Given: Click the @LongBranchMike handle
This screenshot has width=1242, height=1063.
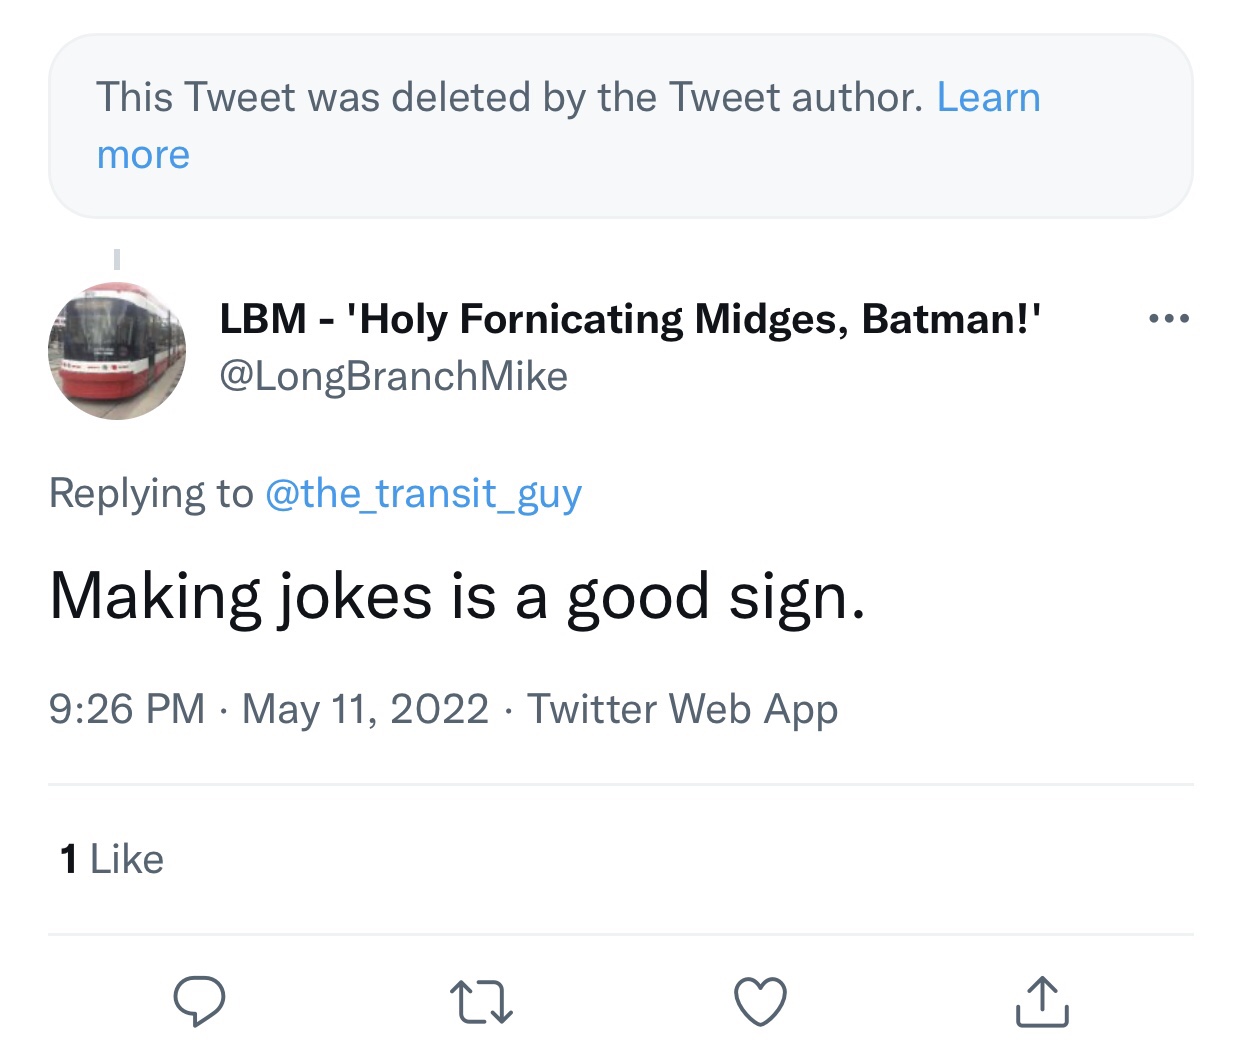Looking at the screenshot, I should 393,376.
